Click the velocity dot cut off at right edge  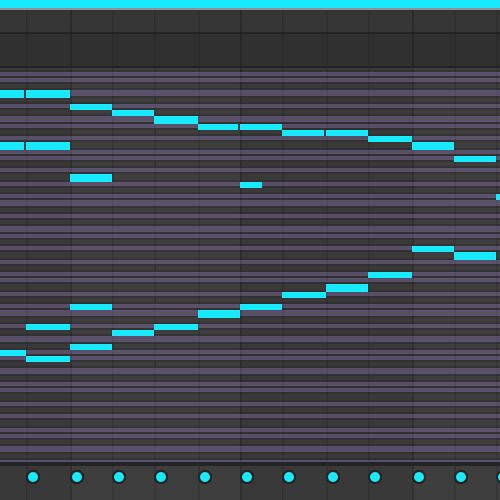coord(498,477)
